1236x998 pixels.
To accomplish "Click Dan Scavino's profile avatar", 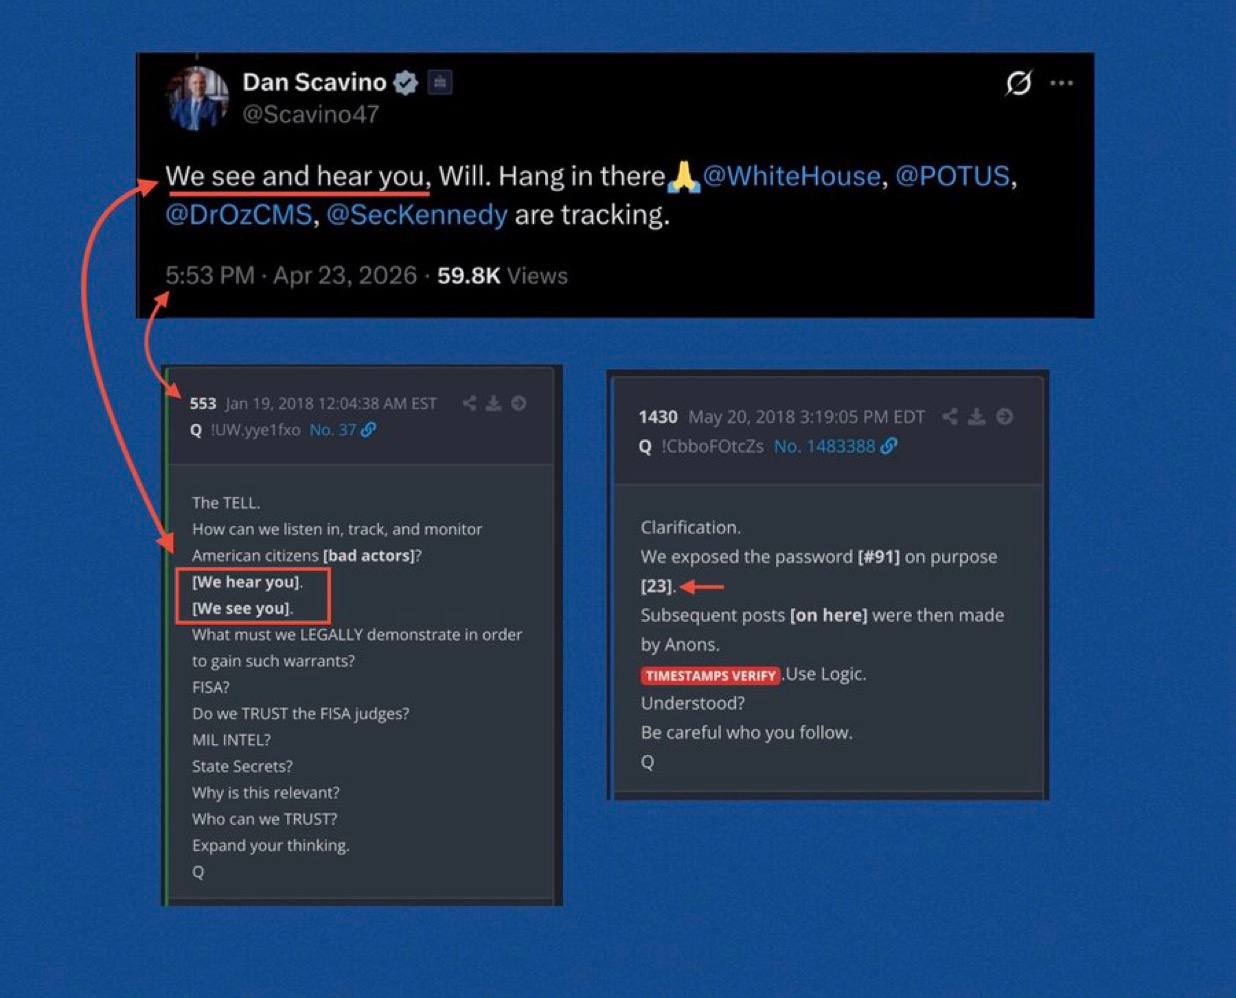I will 197,98.
